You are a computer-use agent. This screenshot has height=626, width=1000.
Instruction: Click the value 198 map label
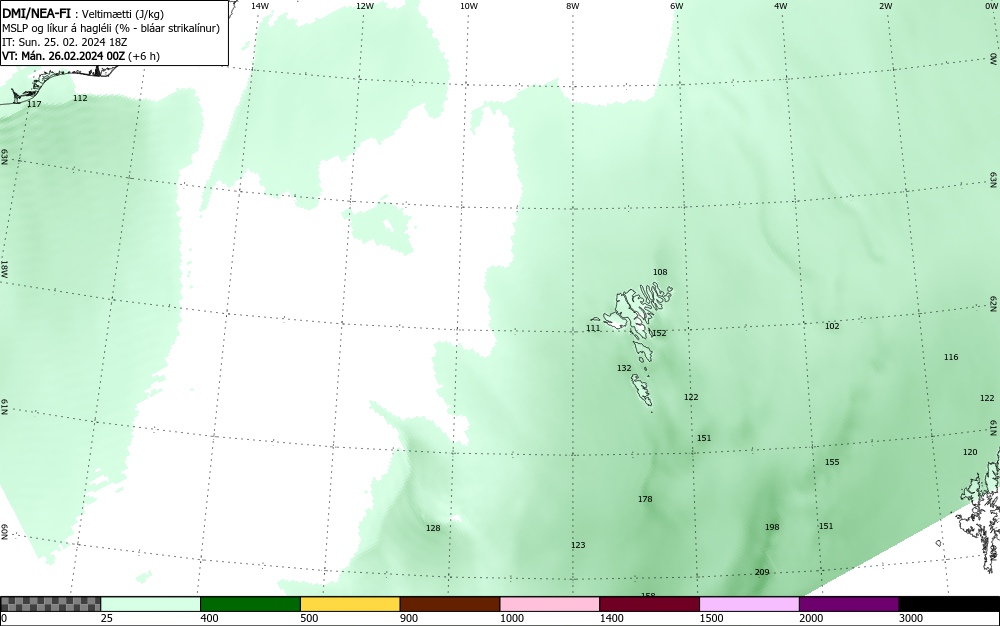tap(772, 527)
